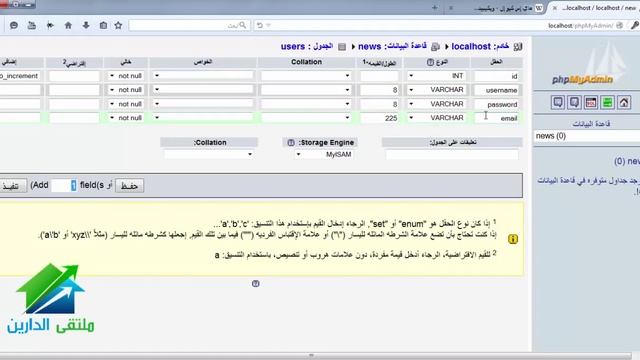This screenshot has width=640, height=360.
Task: Open the VARCHAR type dropdown for username
Action: [x=437, y=90]
